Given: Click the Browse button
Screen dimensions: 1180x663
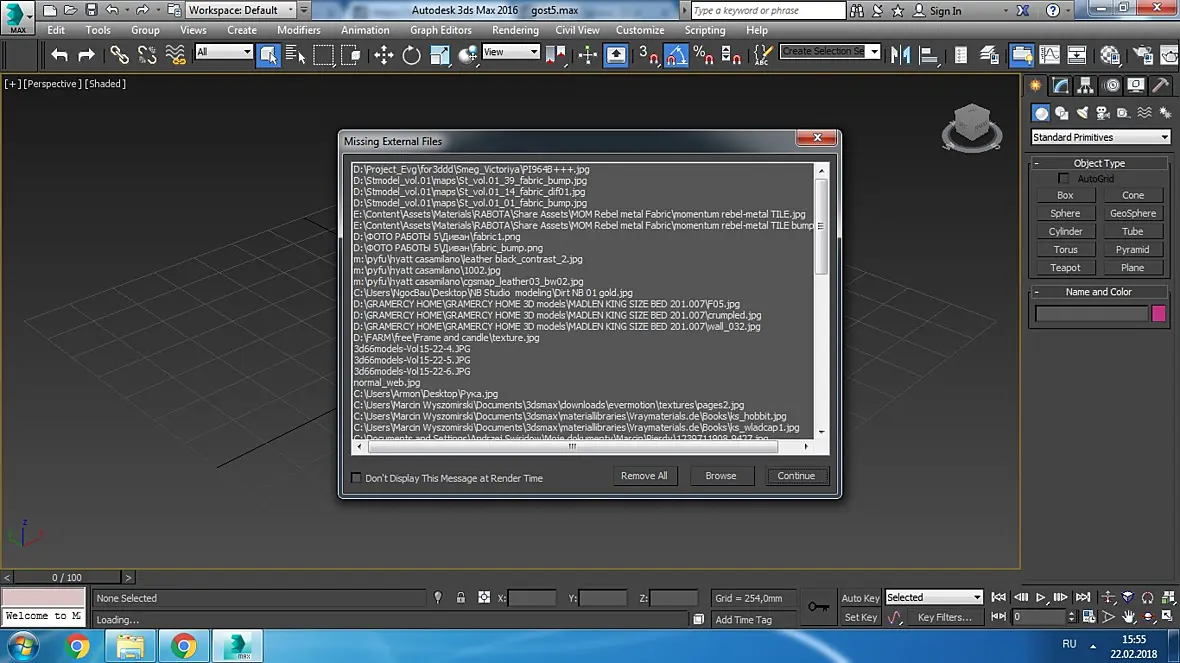Looking at the screenshot, I should click(x=720, y=476).
